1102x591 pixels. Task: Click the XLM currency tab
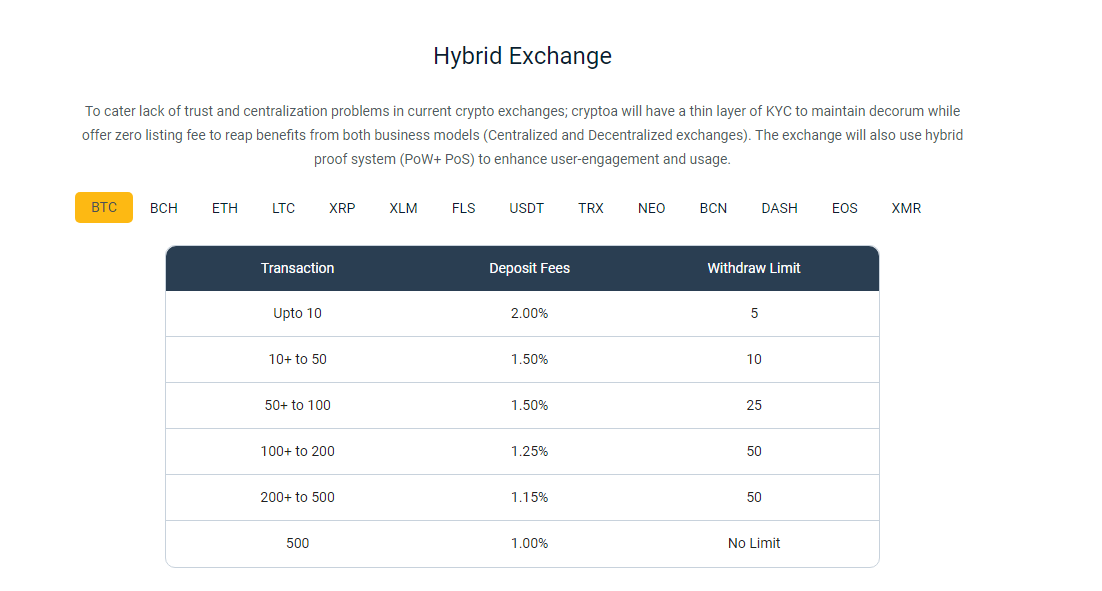(403, 208)
